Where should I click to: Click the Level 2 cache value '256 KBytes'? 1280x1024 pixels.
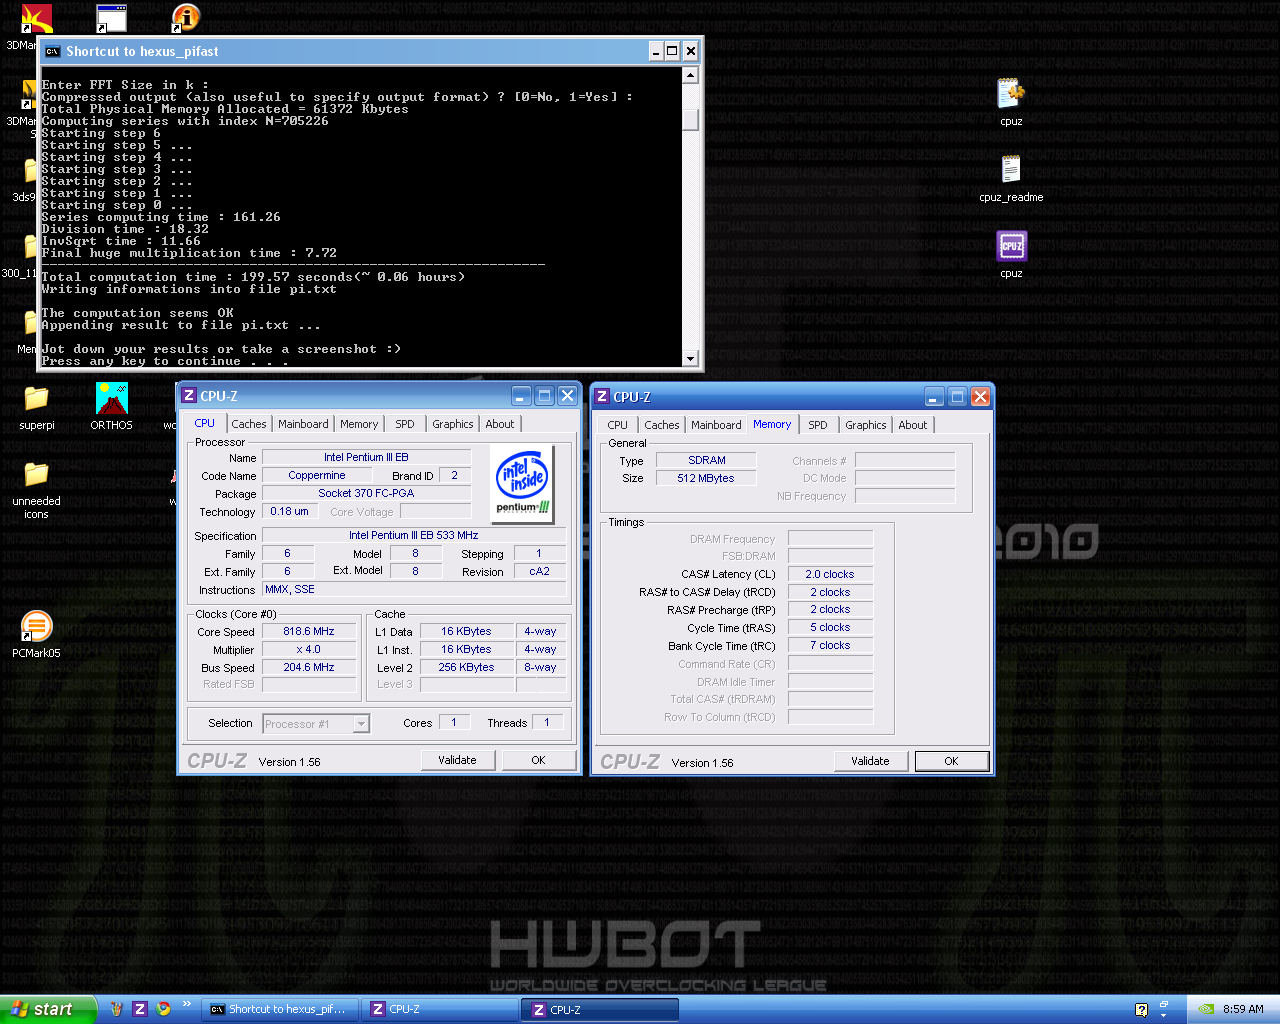[466, 667]
